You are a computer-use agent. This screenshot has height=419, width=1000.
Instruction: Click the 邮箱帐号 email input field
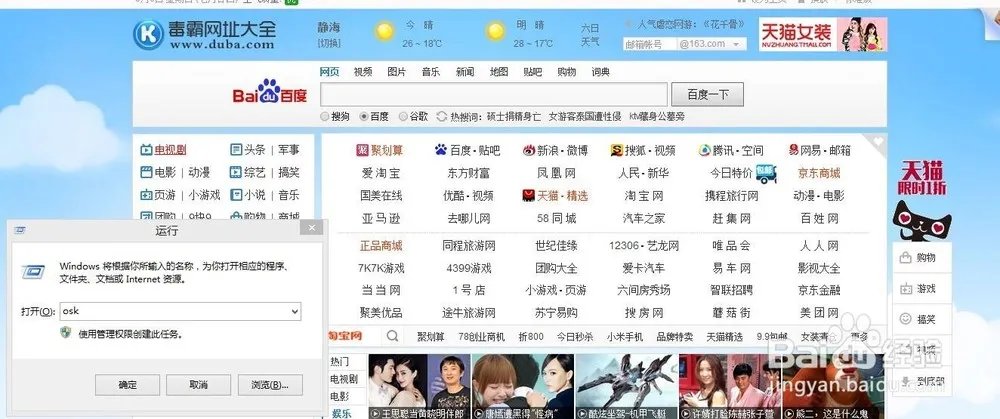click(649, 44)
